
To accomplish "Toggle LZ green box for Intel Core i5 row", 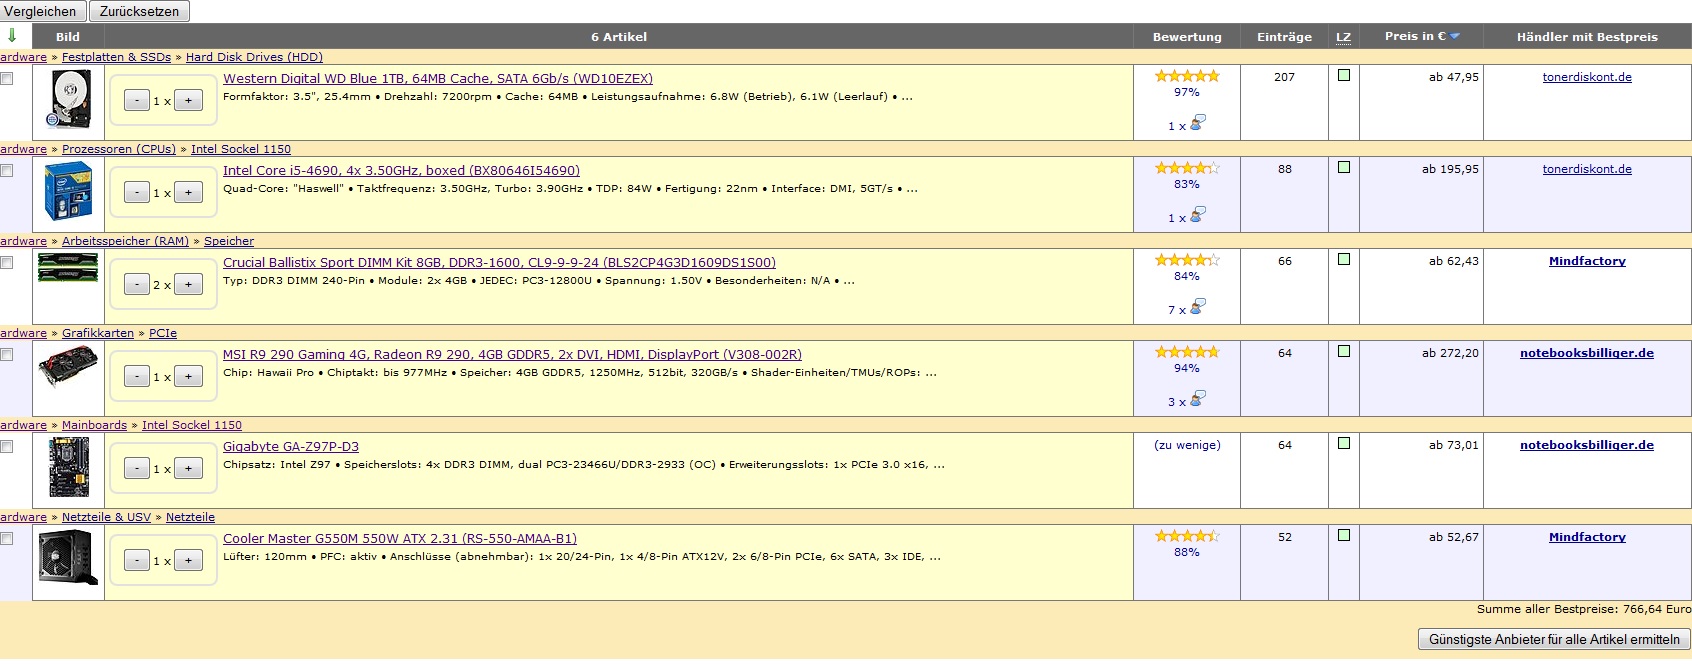I will pyautogui.click(x=1344, y=167).
